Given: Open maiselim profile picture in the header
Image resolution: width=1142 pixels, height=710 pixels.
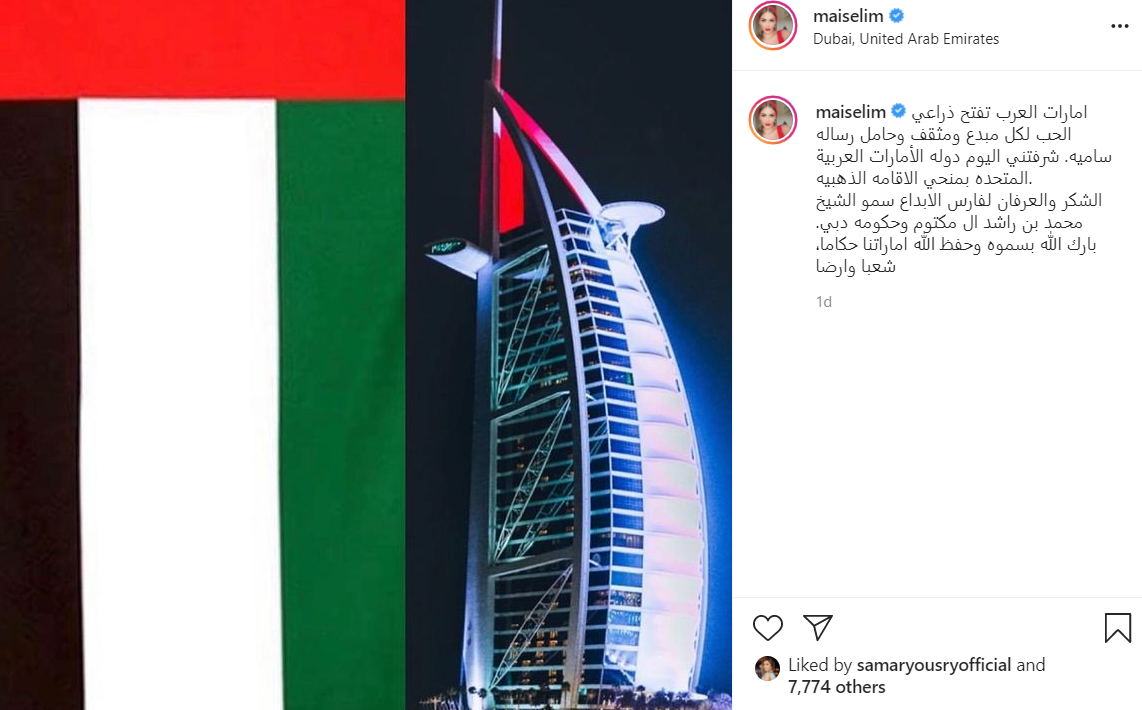Looking at the screenshot, I should (x=773, y=25).
